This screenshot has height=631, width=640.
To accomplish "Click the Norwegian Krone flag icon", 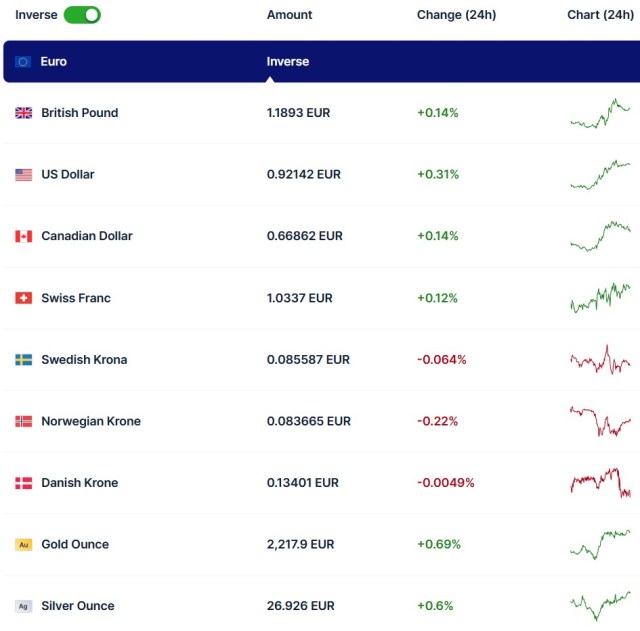I will click(24, 422).
